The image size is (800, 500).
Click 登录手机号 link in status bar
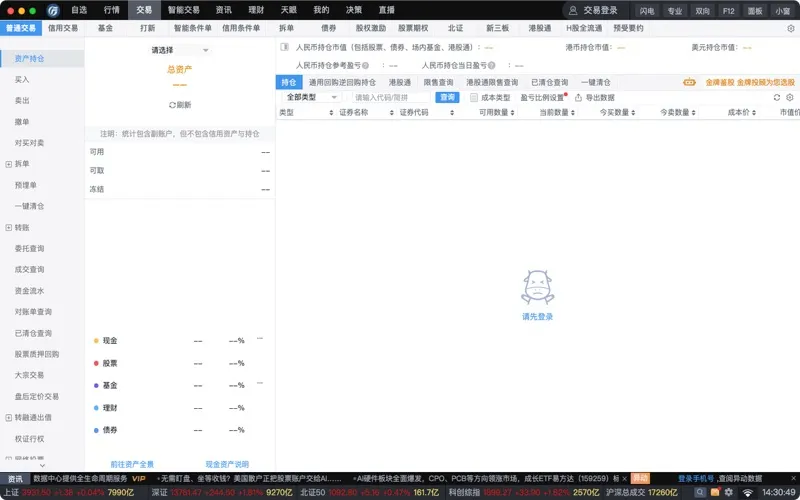[695, 479]
